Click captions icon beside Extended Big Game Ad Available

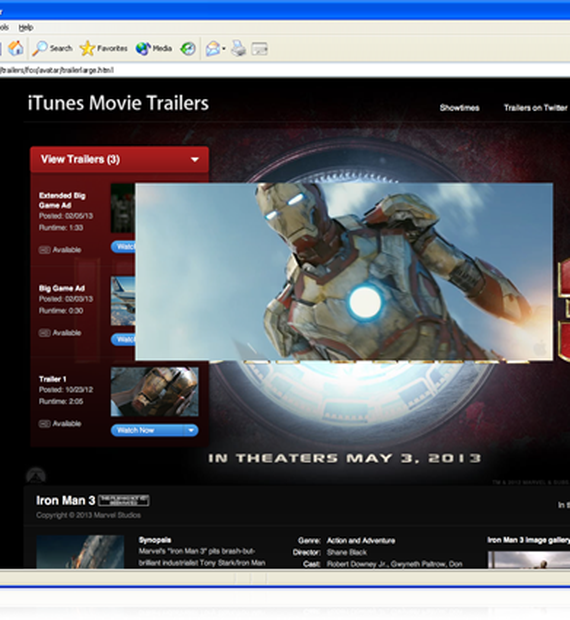(x=44, y=250)
